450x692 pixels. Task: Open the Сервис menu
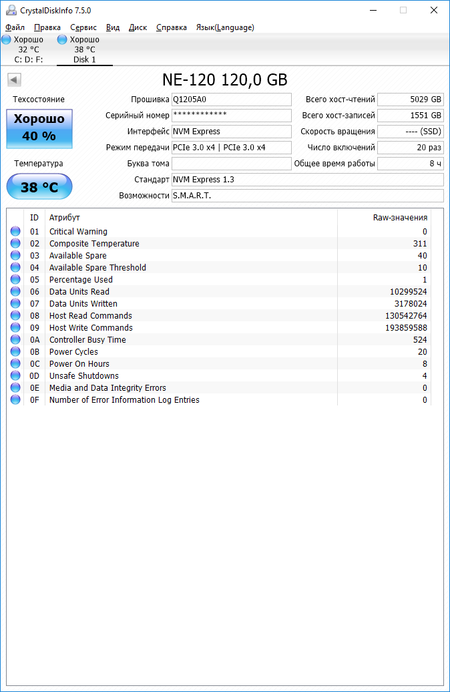coord(83,27)
